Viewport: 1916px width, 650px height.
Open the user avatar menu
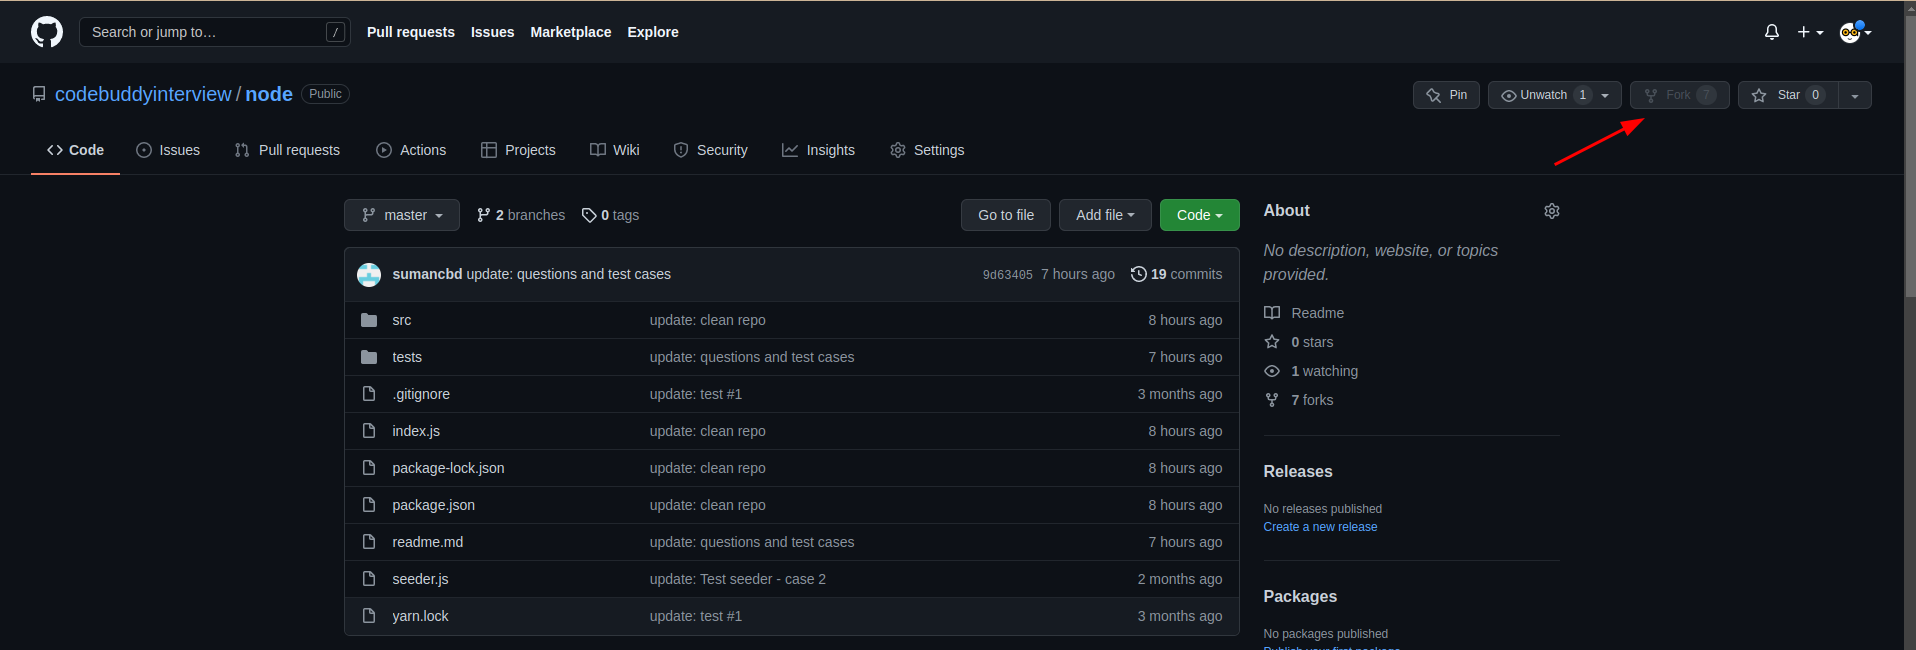click(x=1855, y=32)
